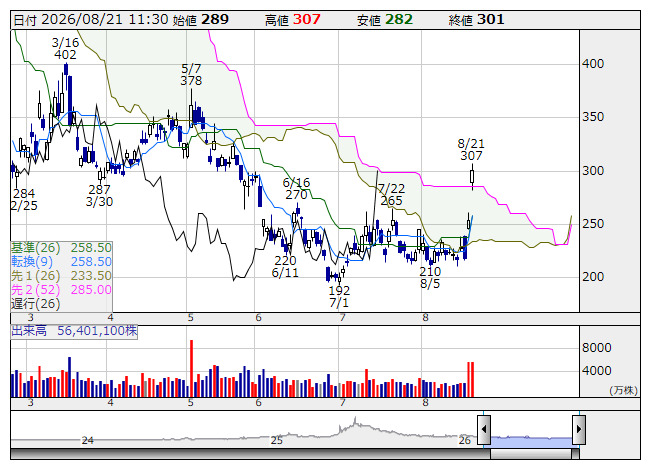Click the 210 8/5 low label
The image size is (653, 470).
[x=430, y=278]
